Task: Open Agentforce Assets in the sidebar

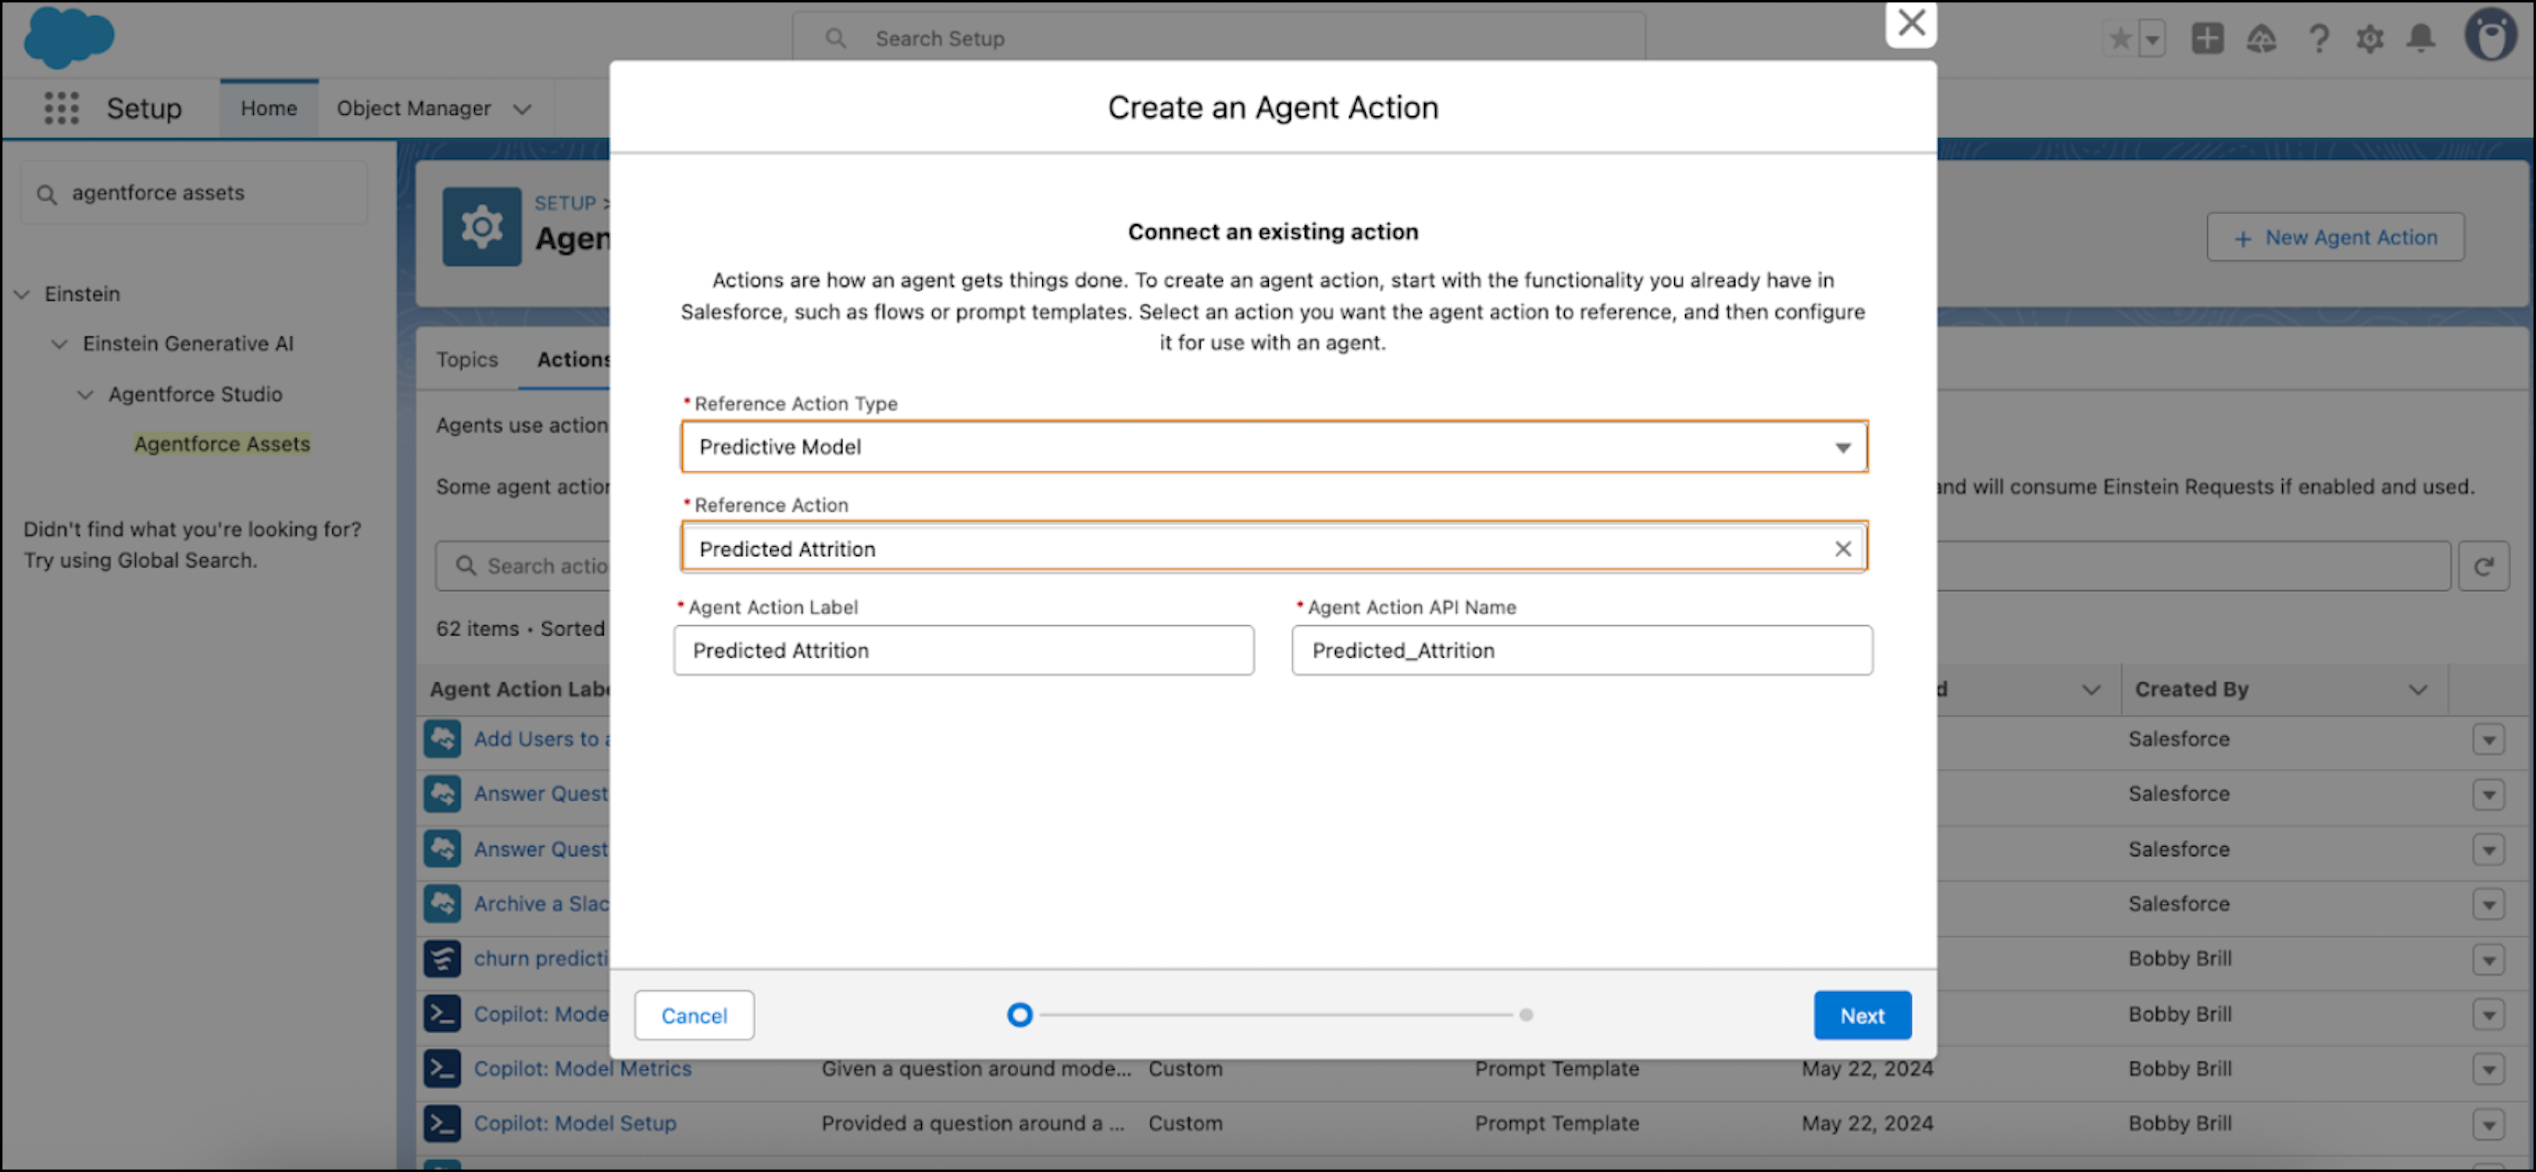Action: pos(222,444)
